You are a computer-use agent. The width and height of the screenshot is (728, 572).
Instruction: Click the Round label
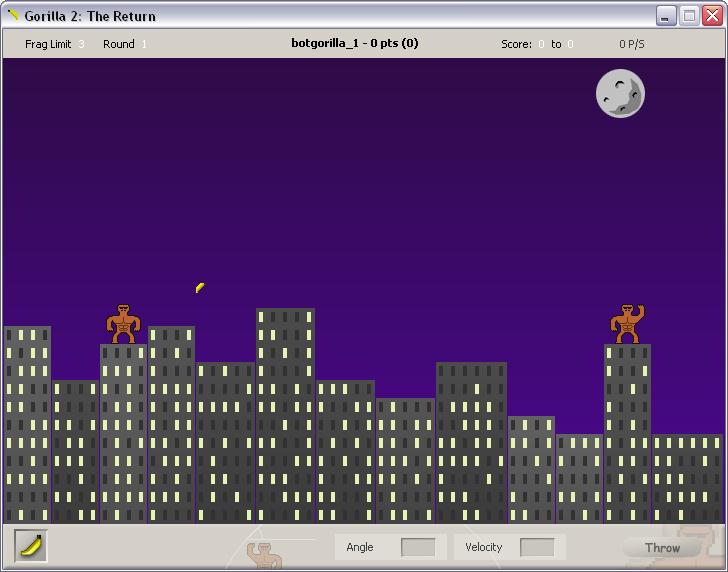118,44
